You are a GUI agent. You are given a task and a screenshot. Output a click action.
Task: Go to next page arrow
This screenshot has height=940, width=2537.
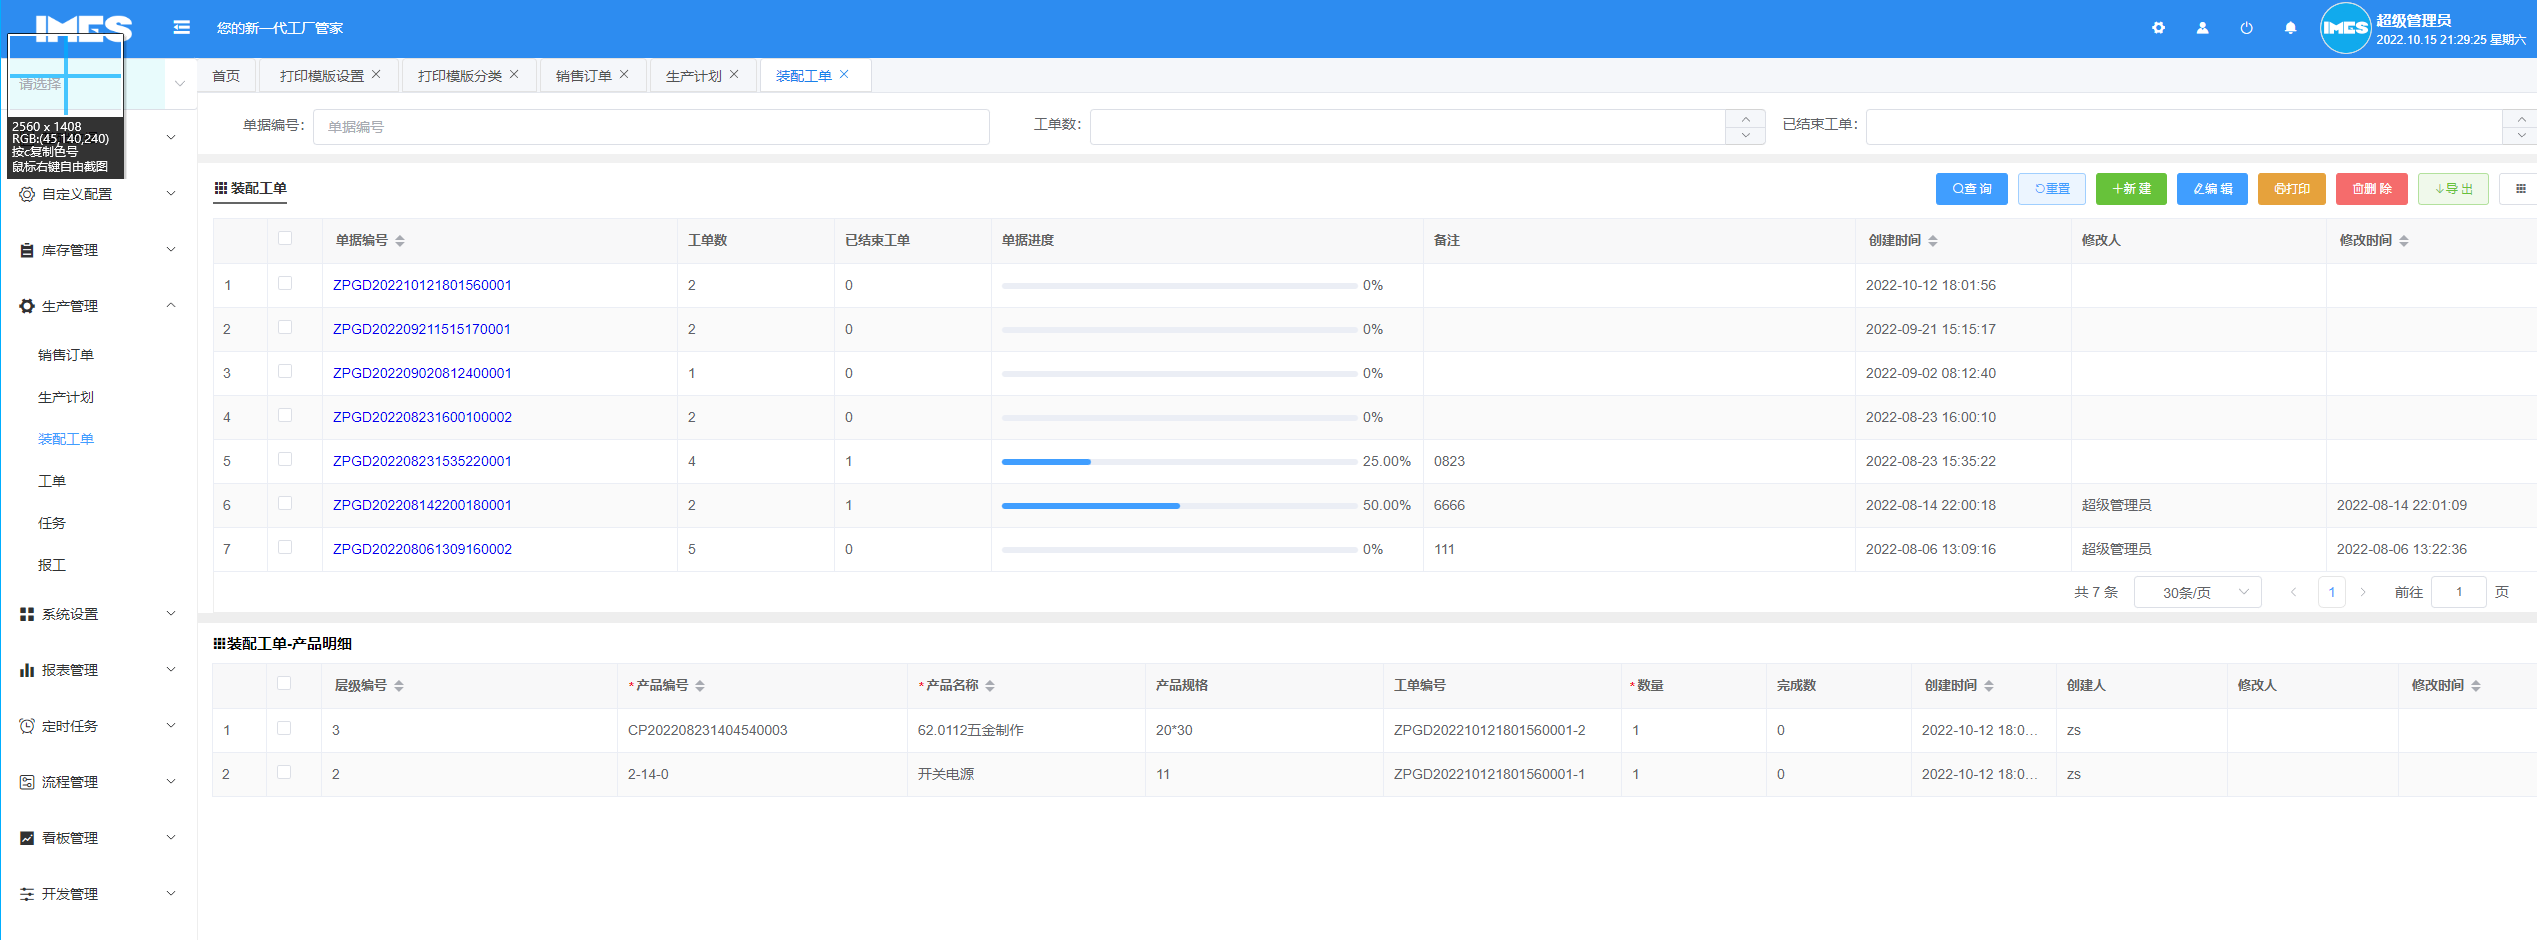[2363, 592]
